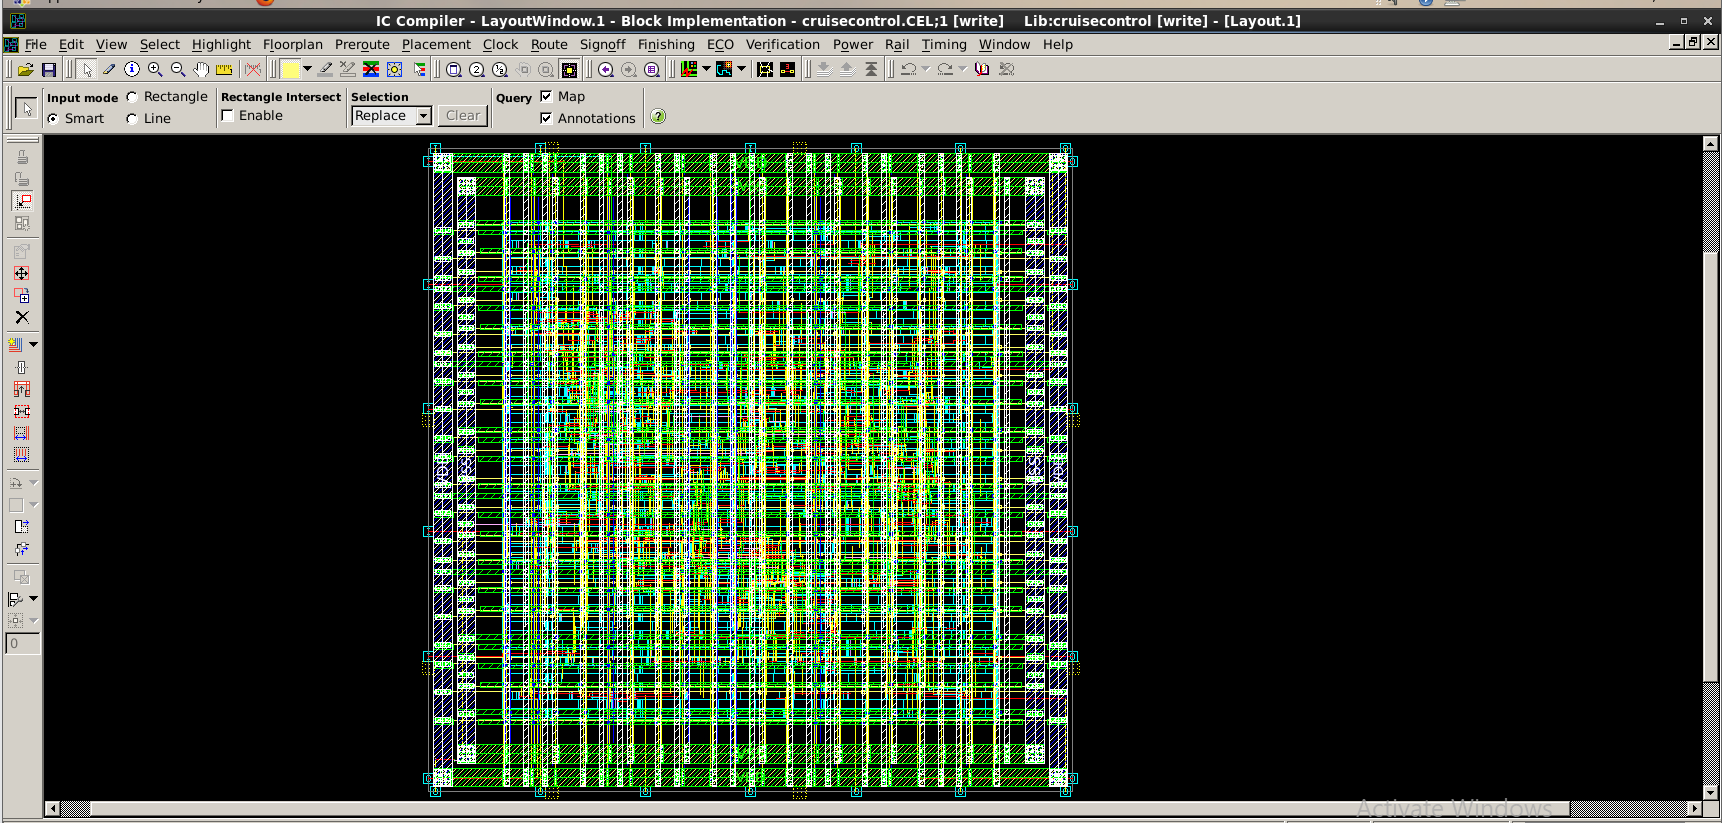Toggle the Map query checkbox
This screenshot has height=823, width=1722.
tap(546, 96)
